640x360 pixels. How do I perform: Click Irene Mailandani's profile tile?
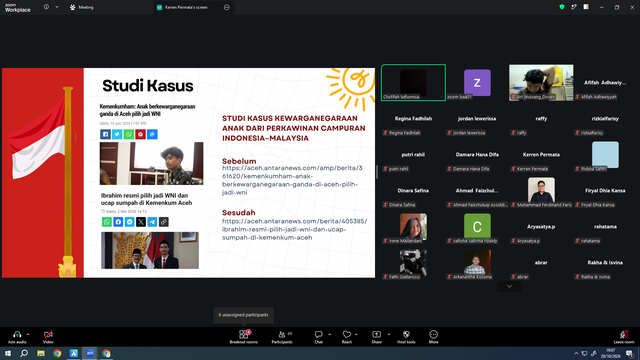pyautogui.click(x=413, y=227)
